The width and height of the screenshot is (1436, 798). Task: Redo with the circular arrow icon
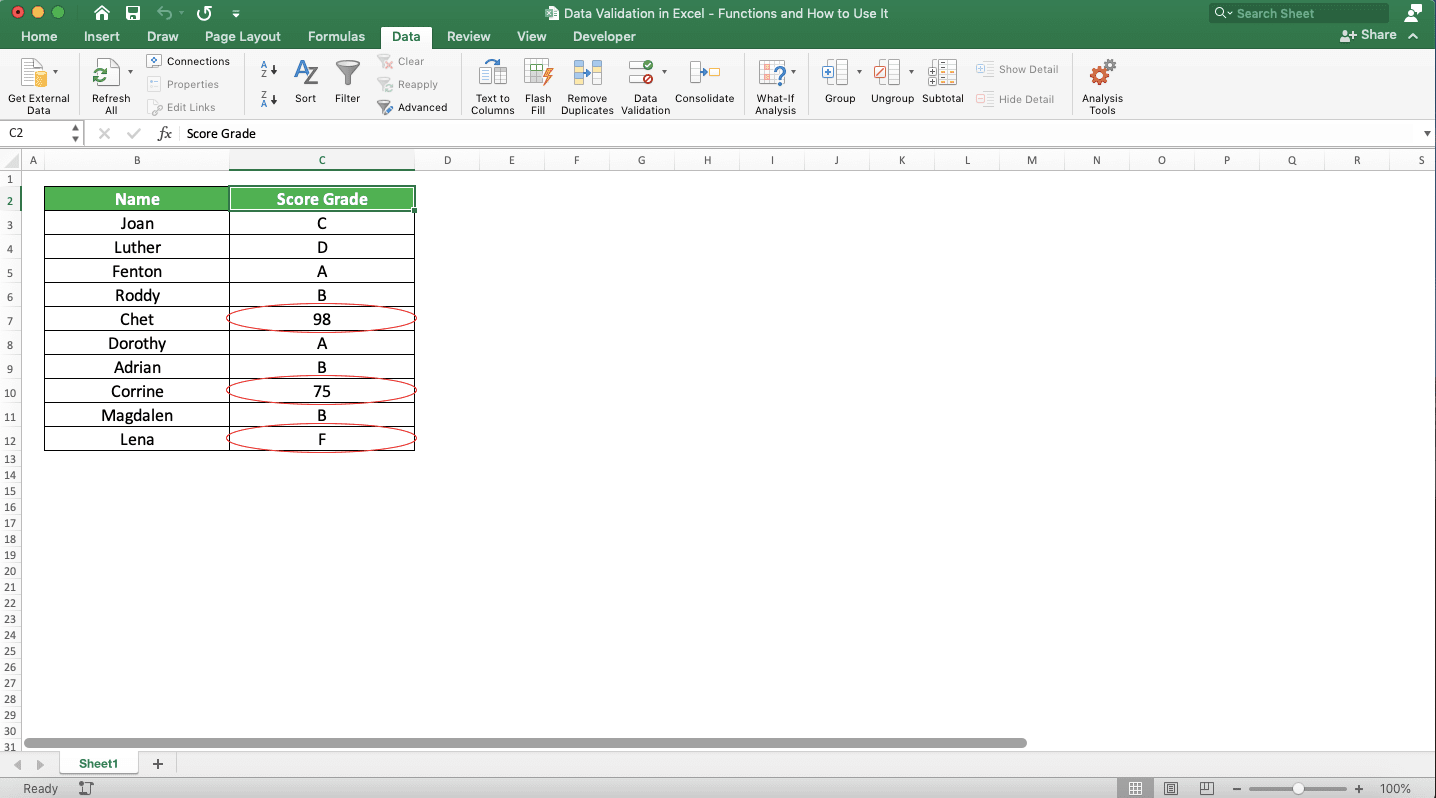pos(204,13)
